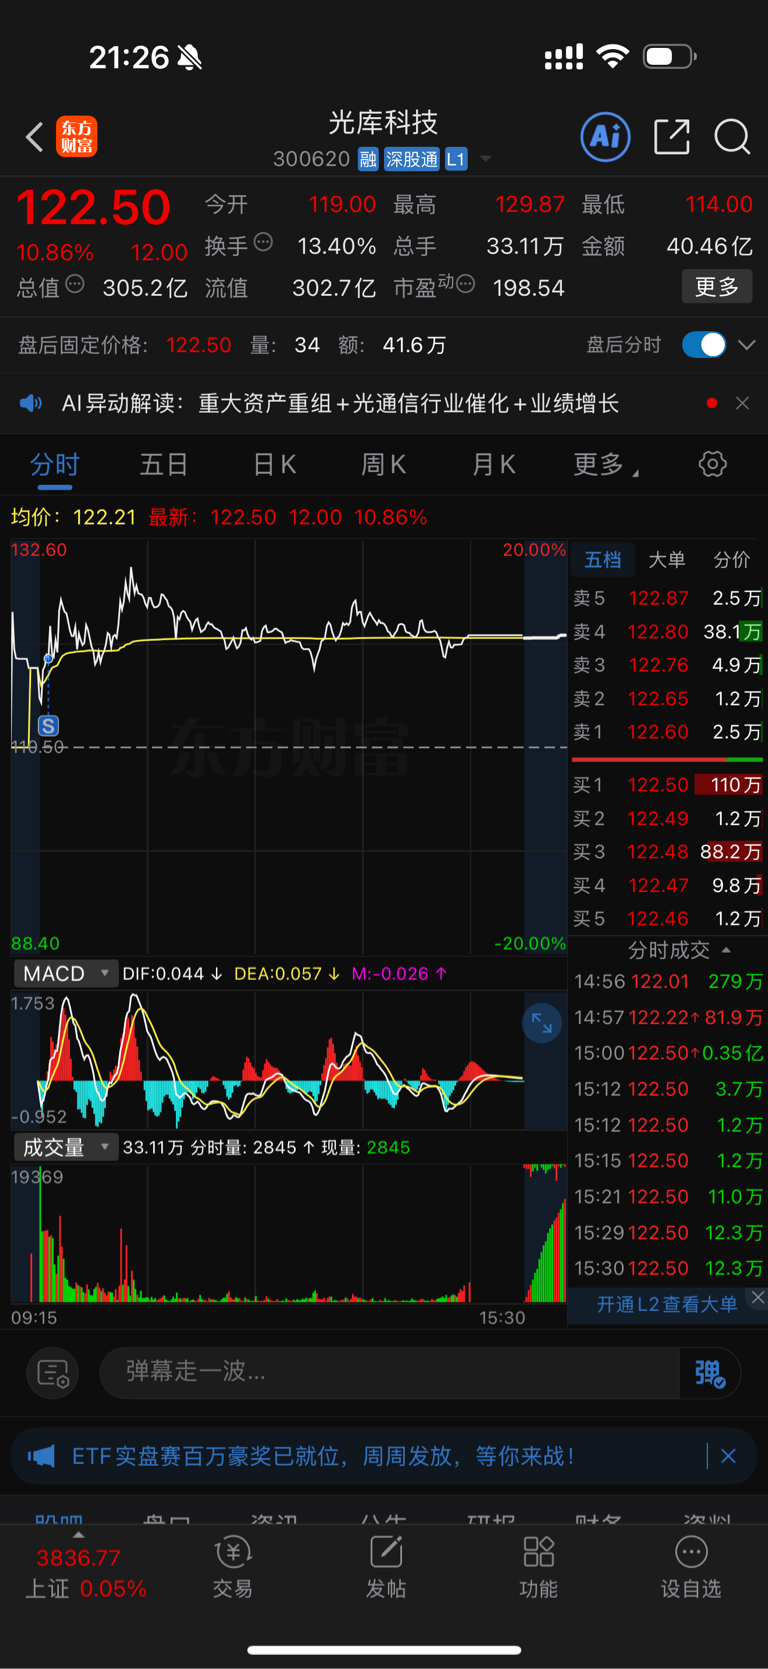Viewport: 768px width, 1669px height.
Task: Open the 东方财富 orange logo
Action: pyautogui.click(x=77, y=136)
